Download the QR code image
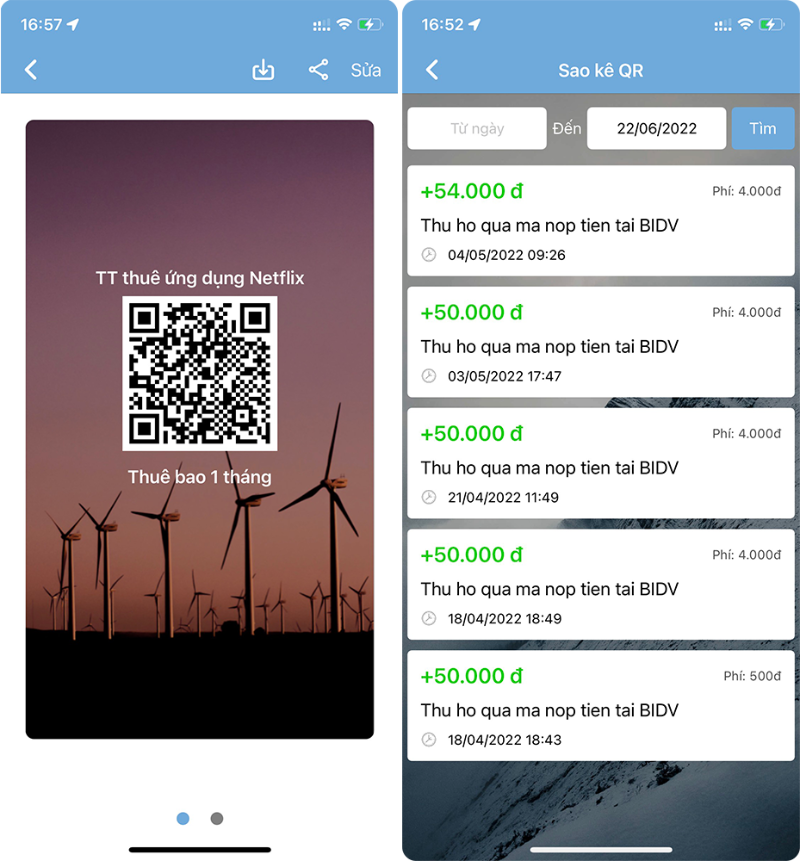800x861 pixels. coord(263,70)
